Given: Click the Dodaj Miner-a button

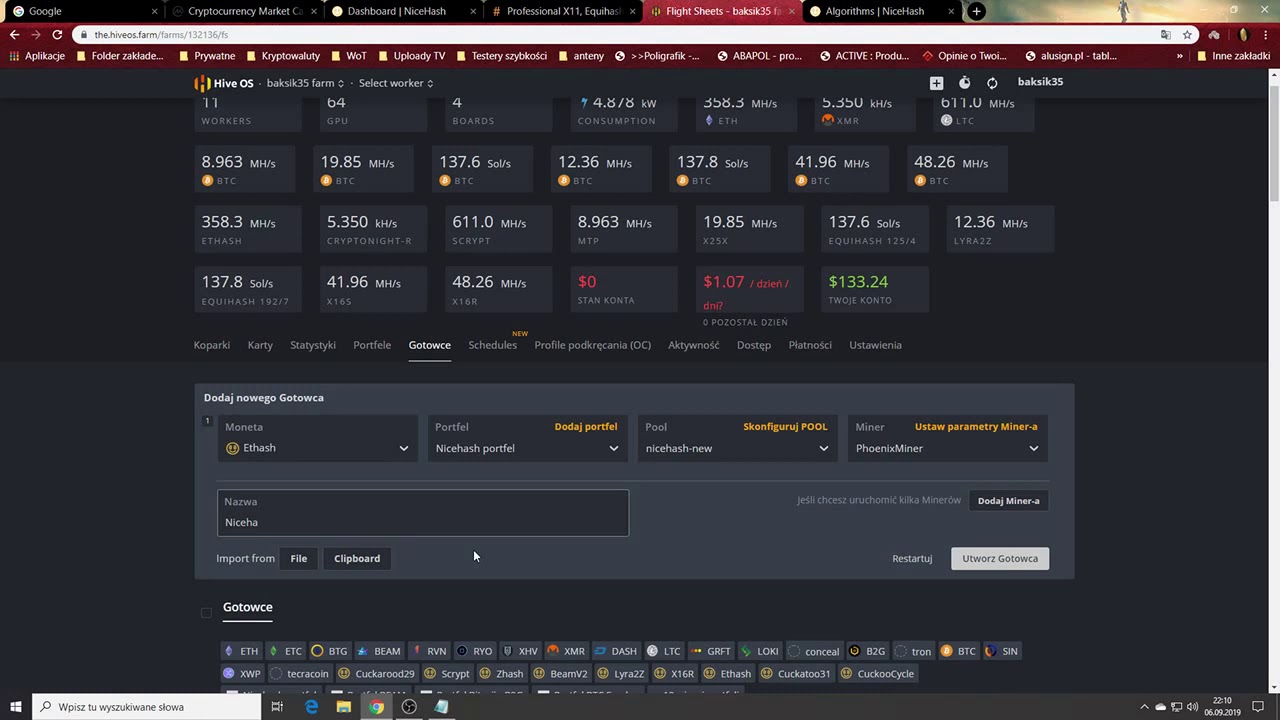Looking at the screenshot, I should (x=1008, y=501).
